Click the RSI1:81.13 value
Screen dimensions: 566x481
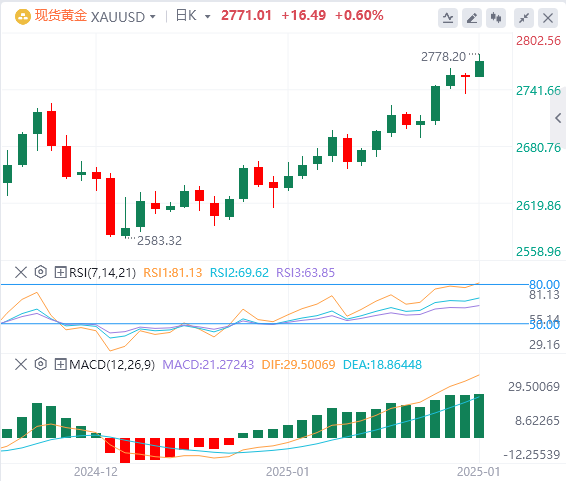[173, 272]
